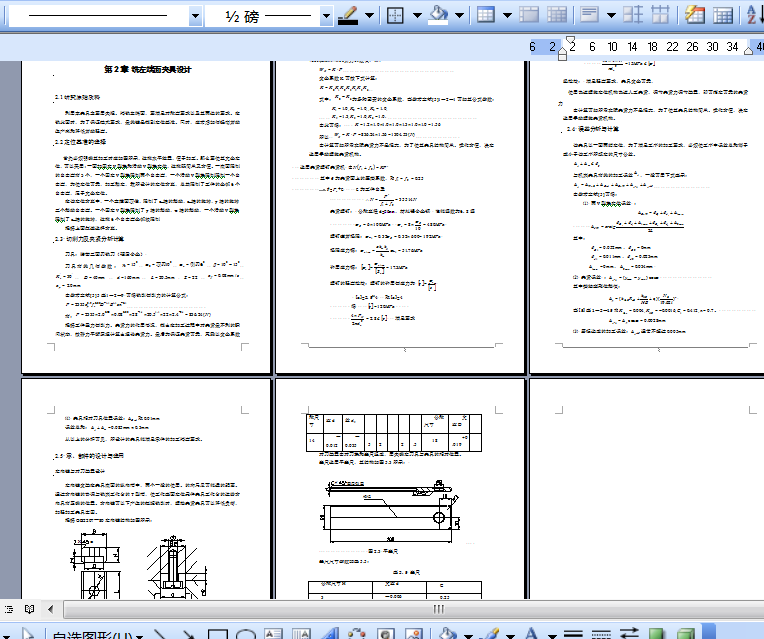Screen dimensions: 764x639
Task: Select the Arrow drawing tool
Action: click(x=188, y=634)
